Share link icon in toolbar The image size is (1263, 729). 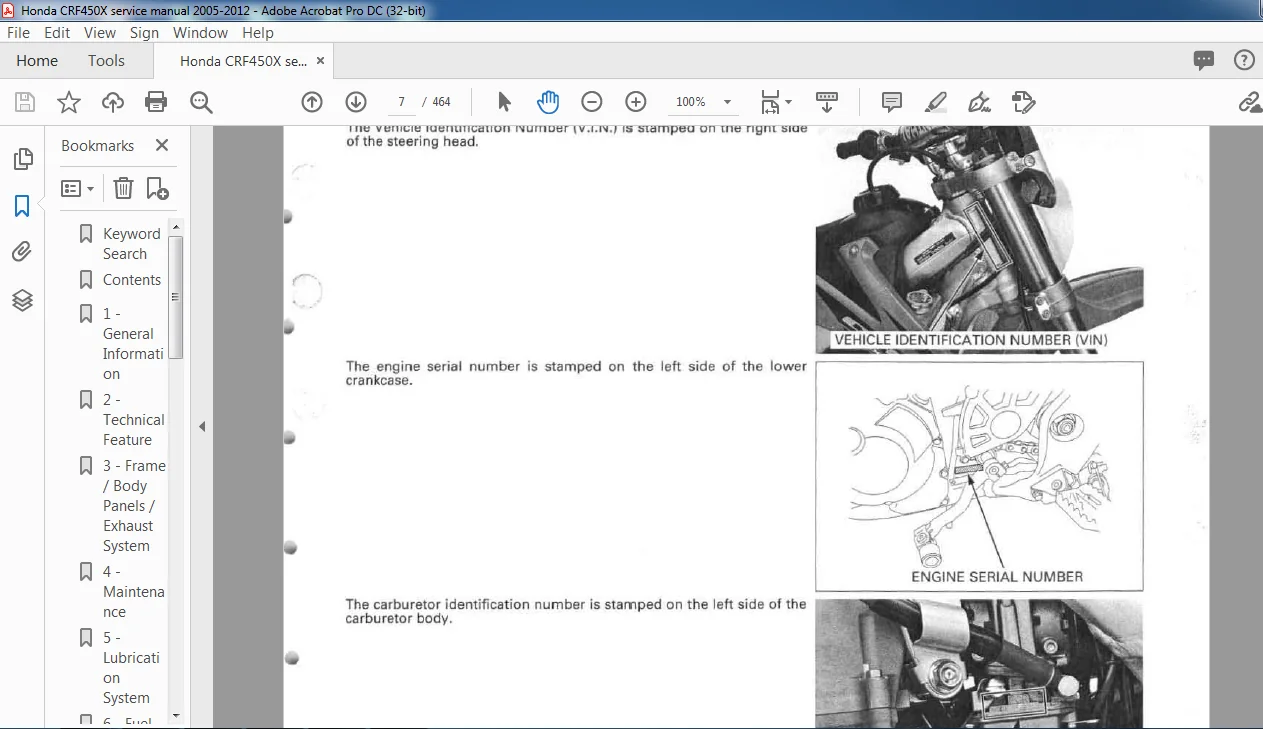coord(1250,102)
